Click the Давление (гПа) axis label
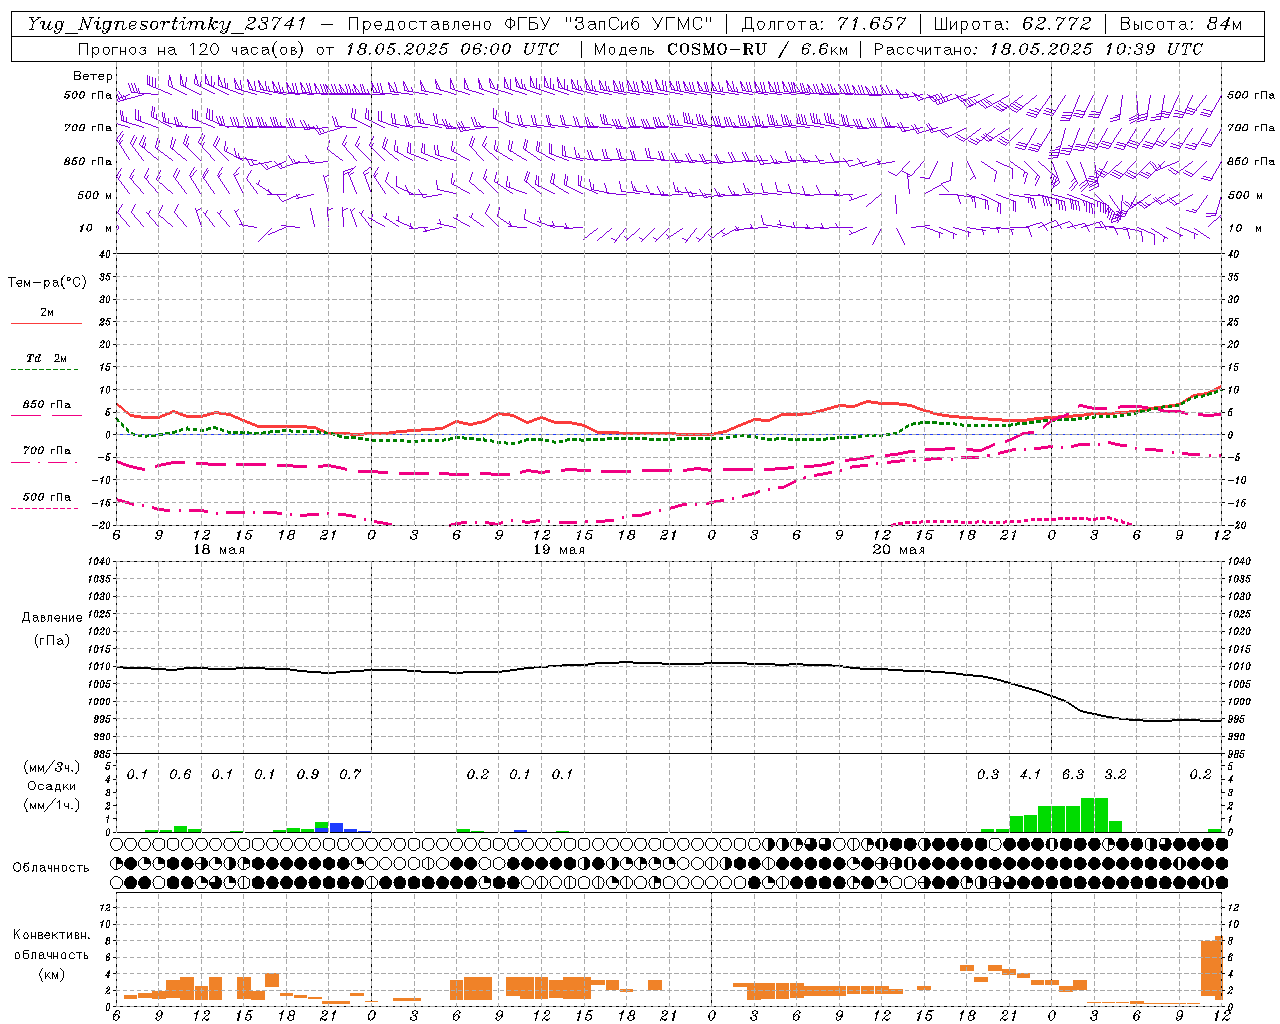Screen dimensions: 1280x1024 pos(52,629)
